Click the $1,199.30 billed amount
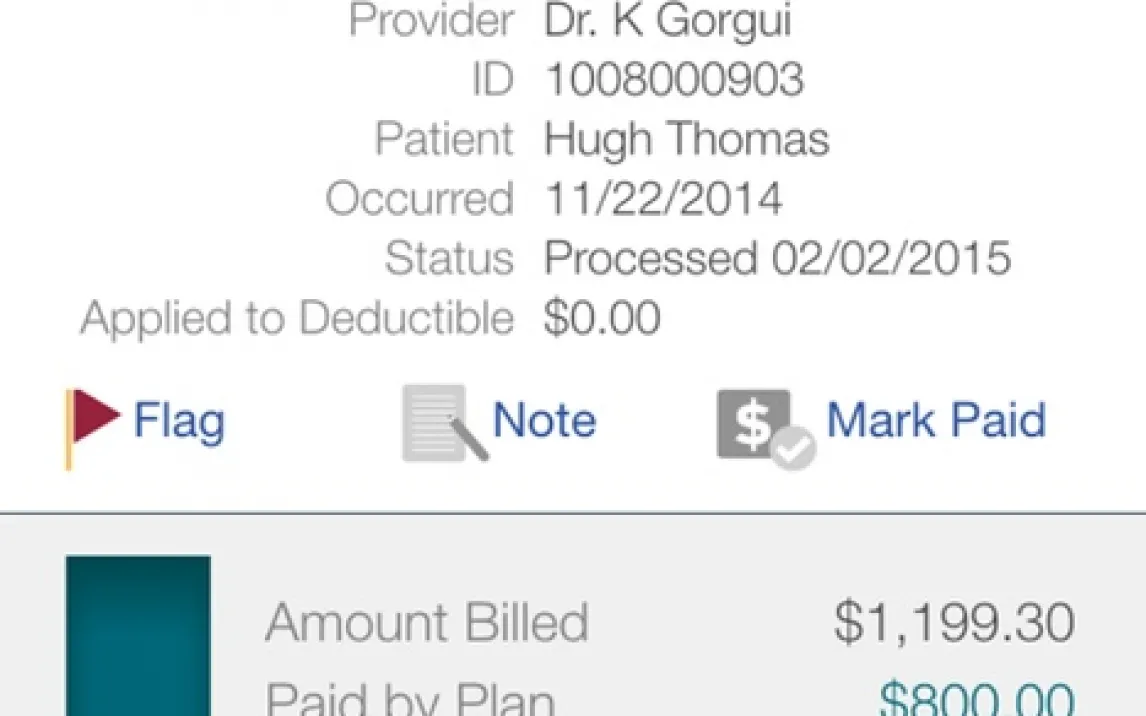 (955, 622)
